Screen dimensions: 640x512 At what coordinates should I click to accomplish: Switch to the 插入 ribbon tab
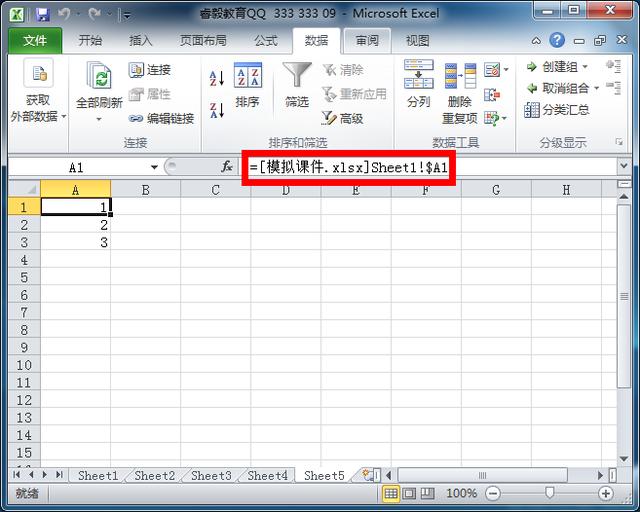pos(141,40)
